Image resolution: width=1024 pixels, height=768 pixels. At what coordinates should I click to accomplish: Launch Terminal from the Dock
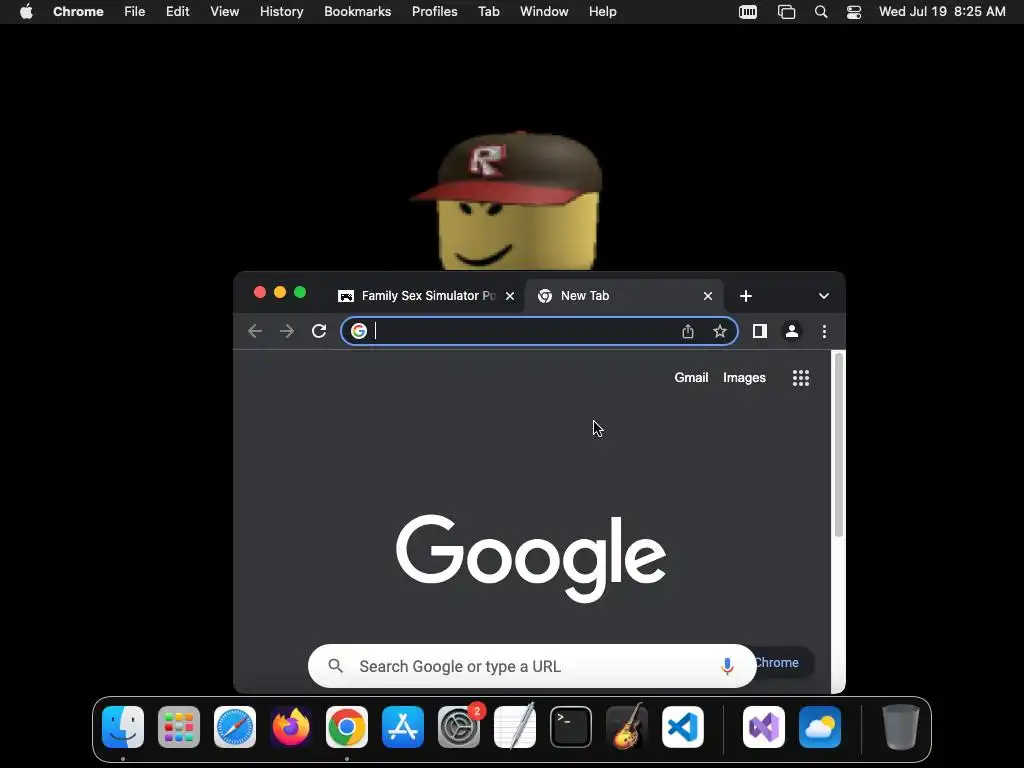[x=571, y=727]
